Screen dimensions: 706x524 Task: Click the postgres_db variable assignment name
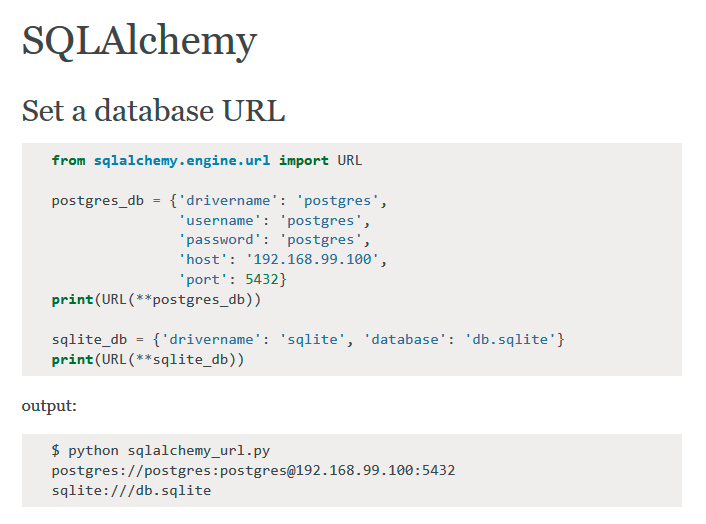click(97, 200)
